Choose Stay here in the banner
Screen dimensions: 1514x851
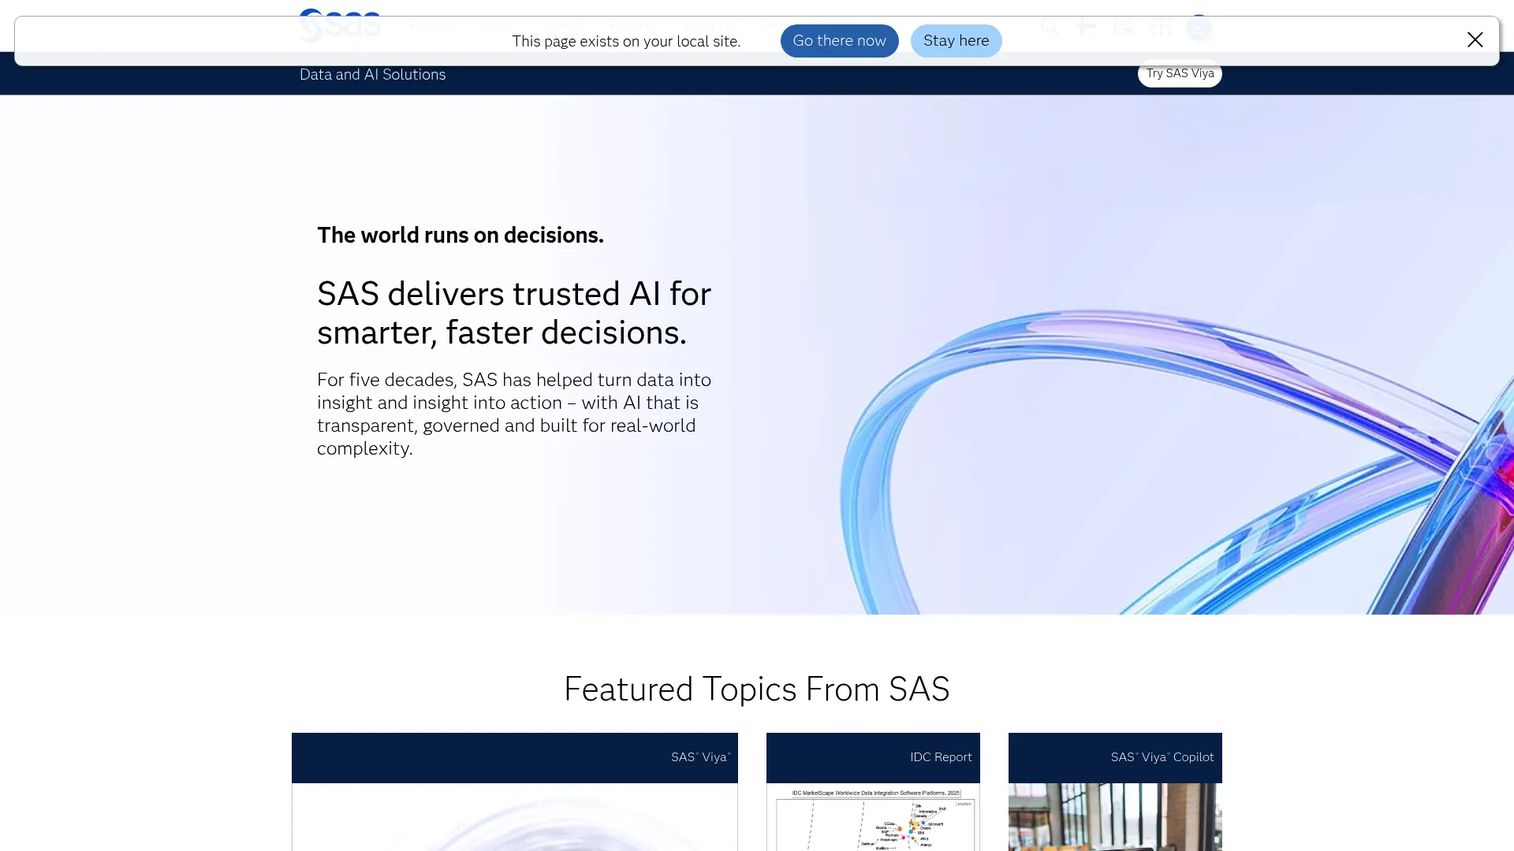pos(956,41)
